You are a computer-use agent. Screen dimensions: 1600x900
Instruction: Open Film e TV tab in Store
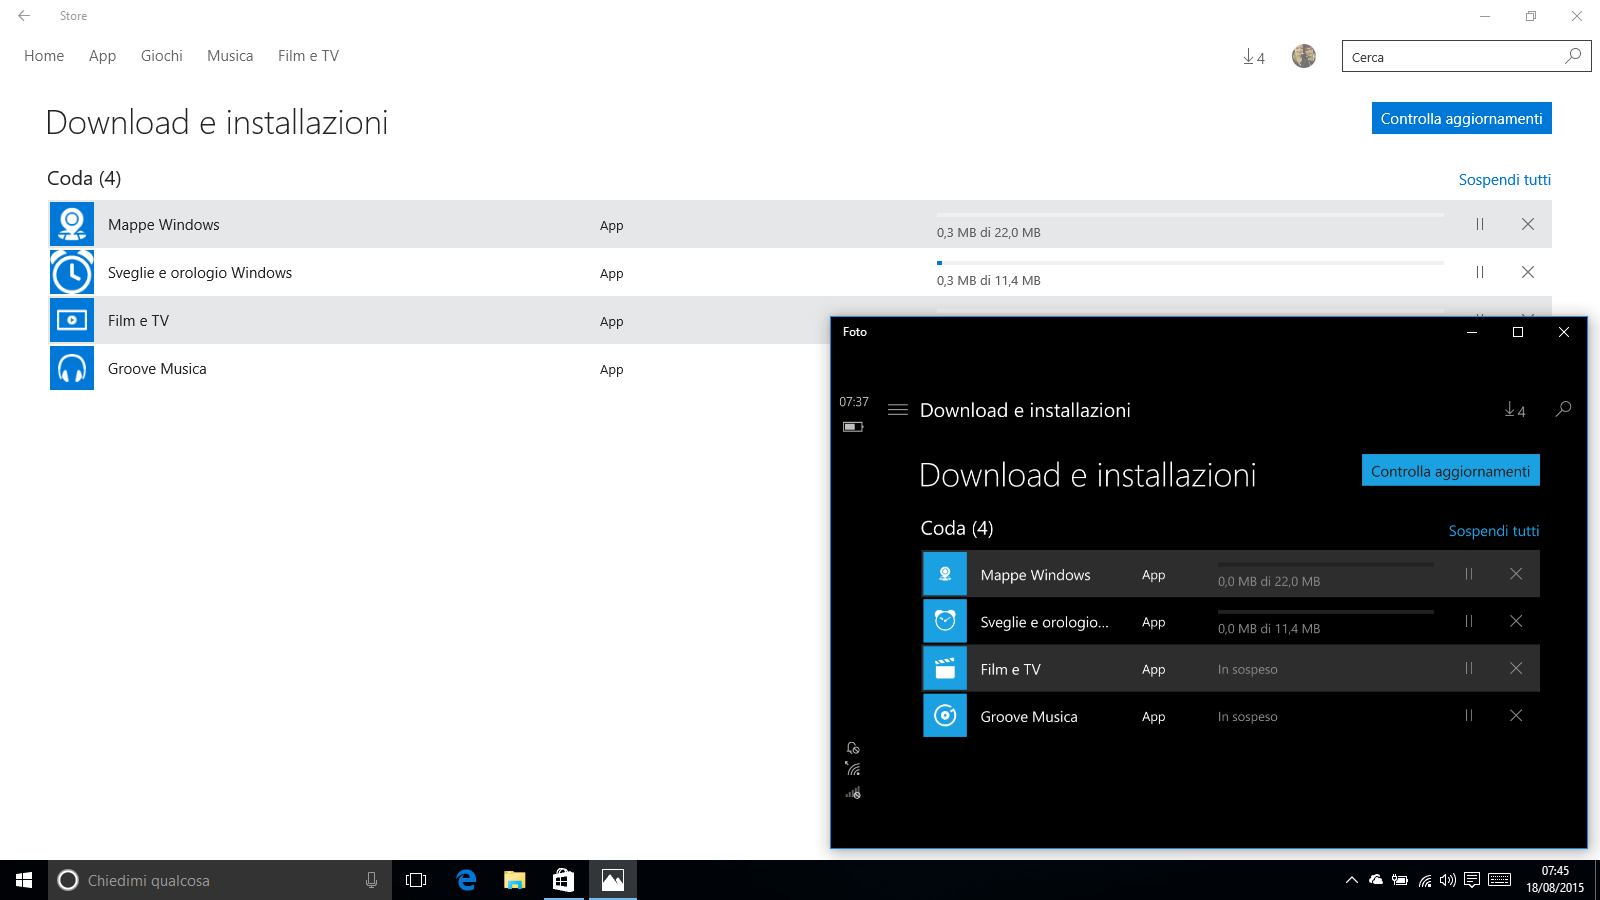pyautogui.click(x=308, y=56)
